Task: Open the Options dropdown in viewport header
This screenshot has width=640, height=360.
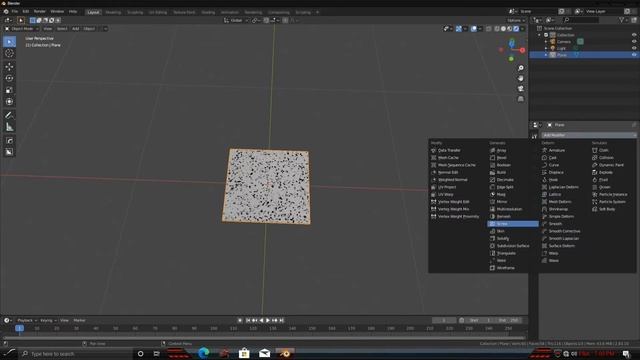Action: click(516, 20)
